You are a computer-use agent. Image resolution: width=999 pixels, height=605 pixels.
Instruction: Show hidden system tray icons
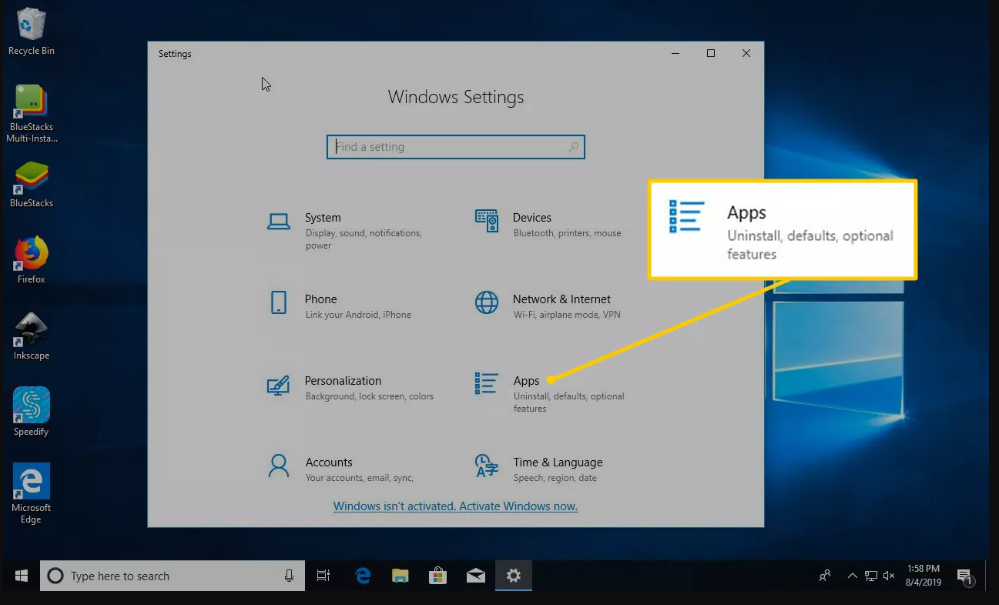coord(852,576)
